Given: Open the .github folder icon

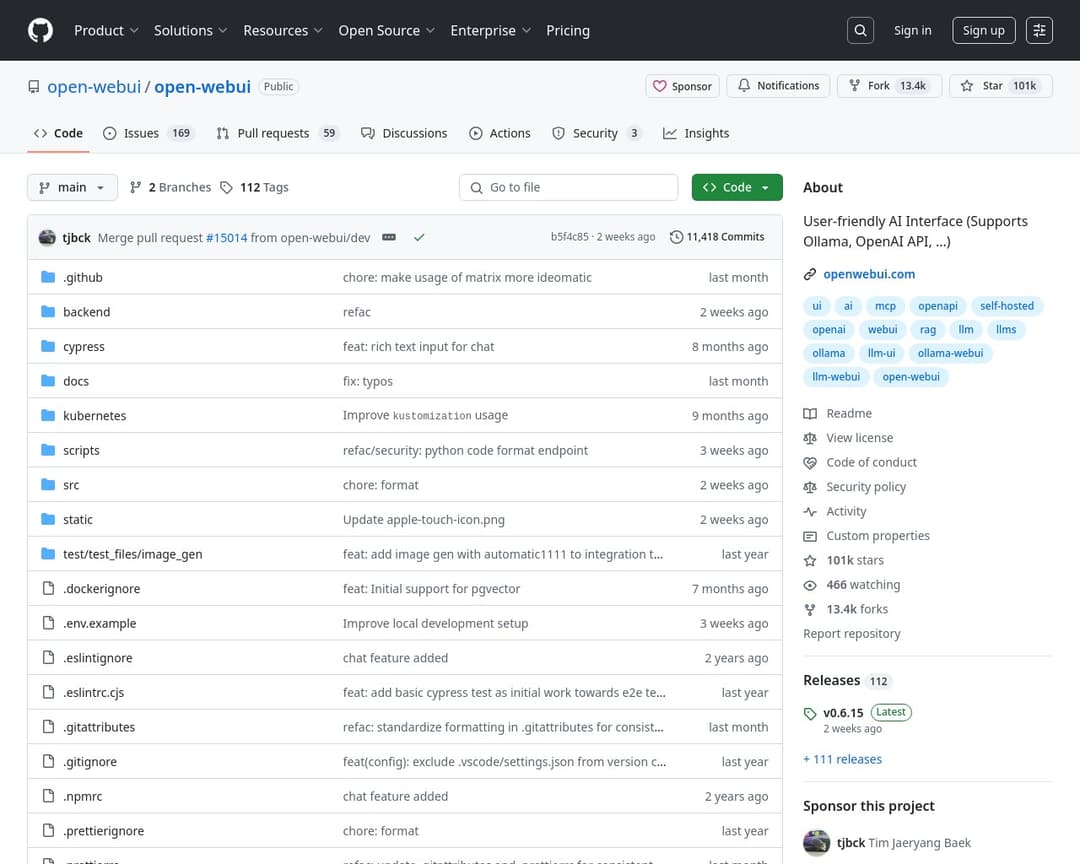Looking at the screenshot, I should click(x=48, y=277).
